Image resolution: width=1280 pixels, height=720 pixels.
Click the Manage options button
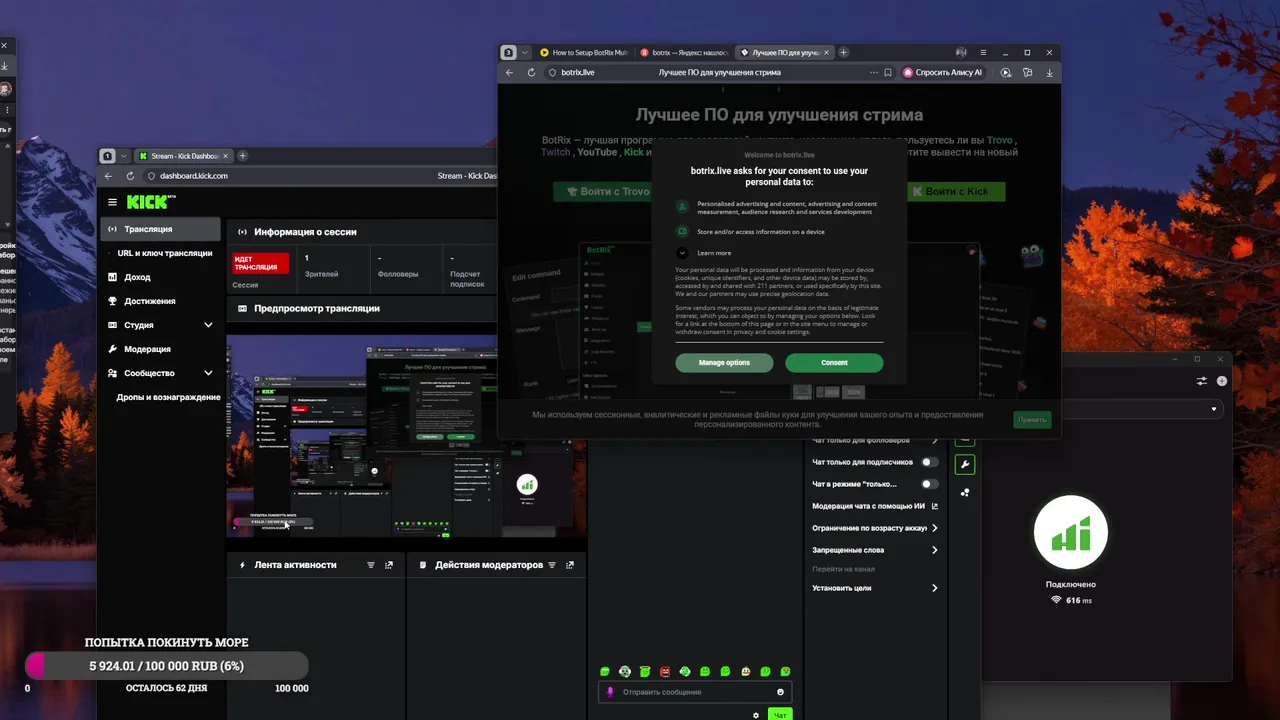tap(724, 362)
